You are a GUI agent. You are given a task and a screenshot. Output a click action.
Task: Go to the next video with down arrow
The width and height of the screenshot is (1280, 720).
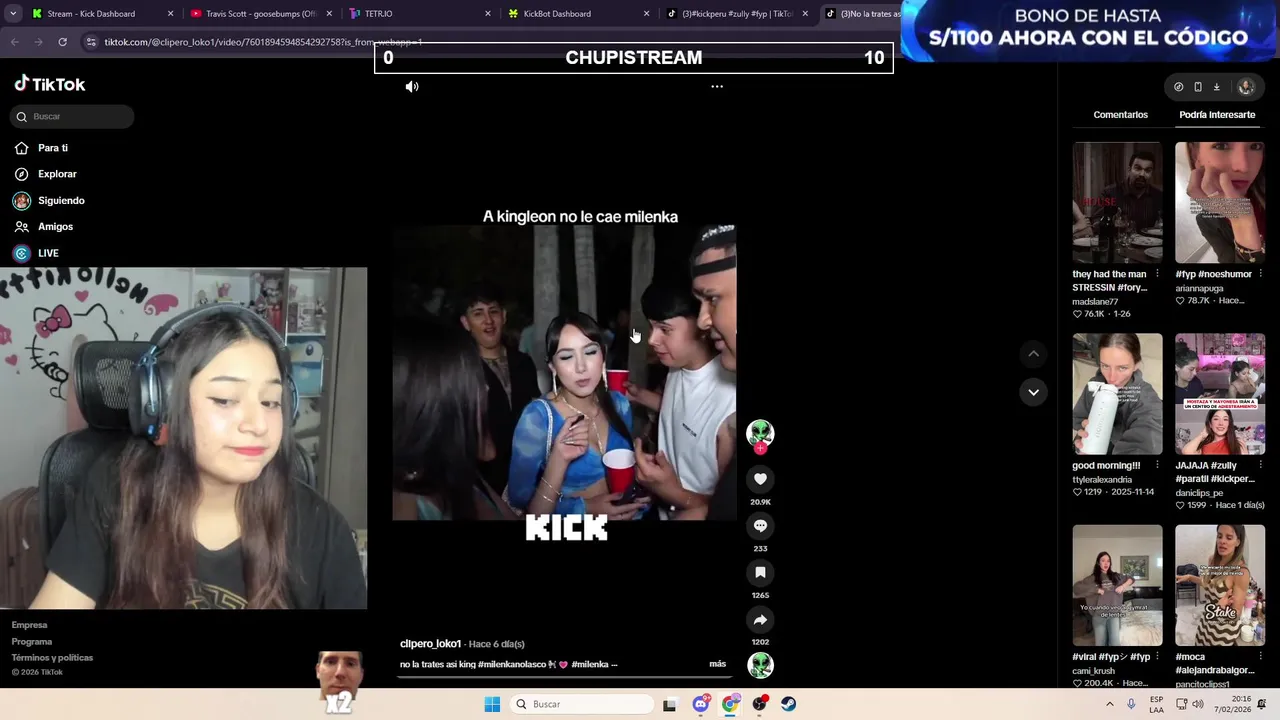[x=1033, y=392]
